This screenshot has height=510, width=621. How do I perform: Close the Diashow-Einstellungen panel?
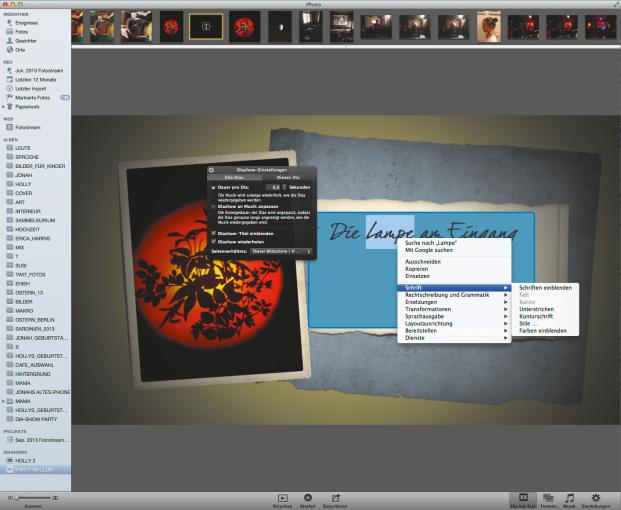pos(211,170)
